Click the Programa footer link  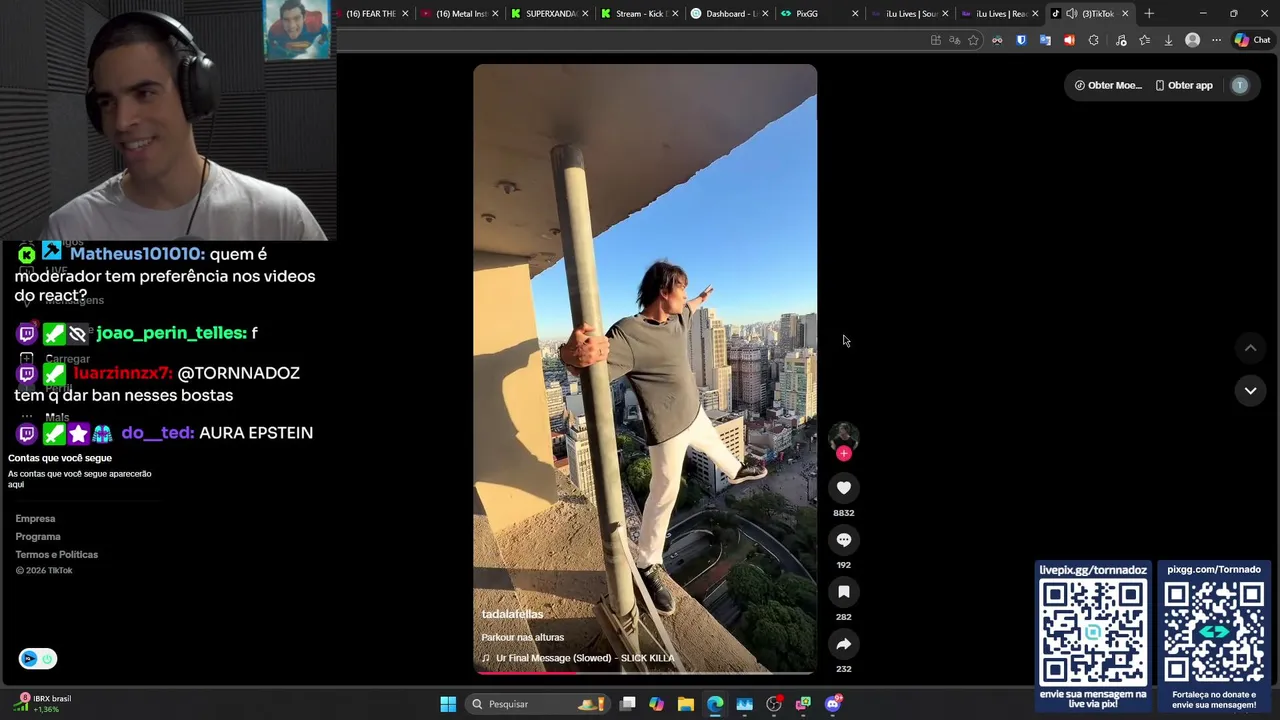[38, 536]
